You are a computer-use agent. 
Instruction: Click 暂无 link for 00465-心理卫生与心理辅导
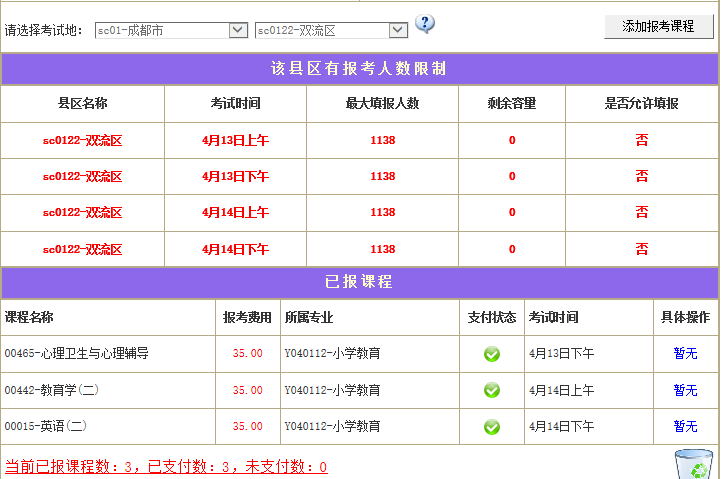pos(685,354)
